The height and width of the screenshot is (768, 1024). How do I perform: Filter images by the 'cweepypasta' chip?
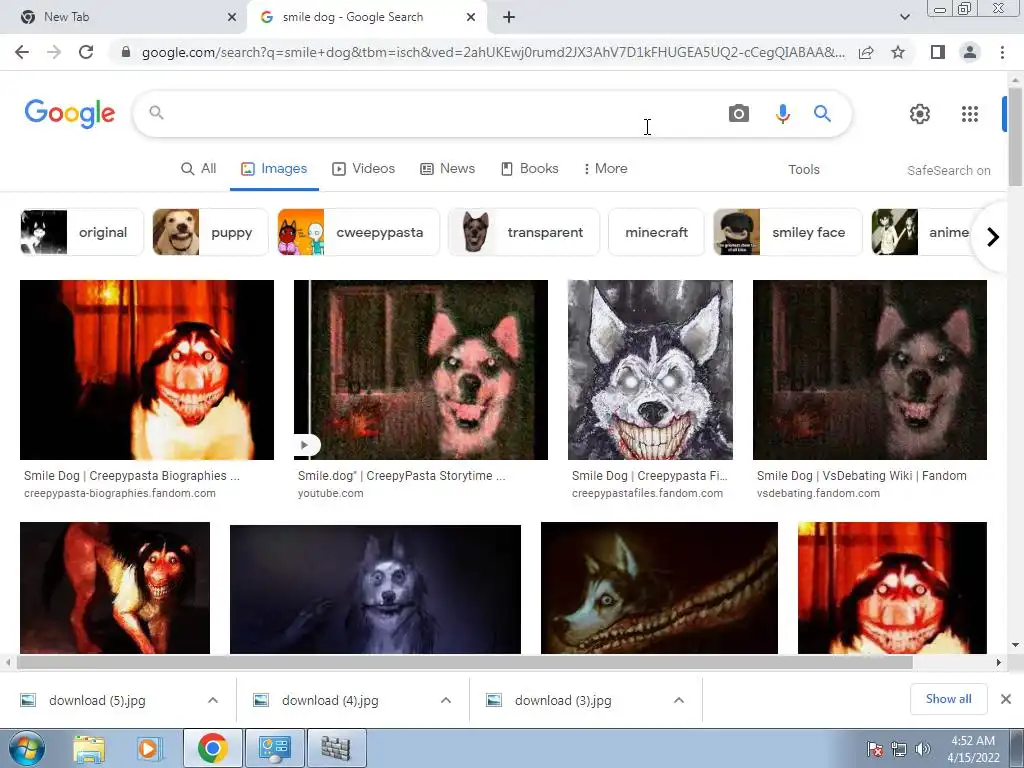point(359,232)
